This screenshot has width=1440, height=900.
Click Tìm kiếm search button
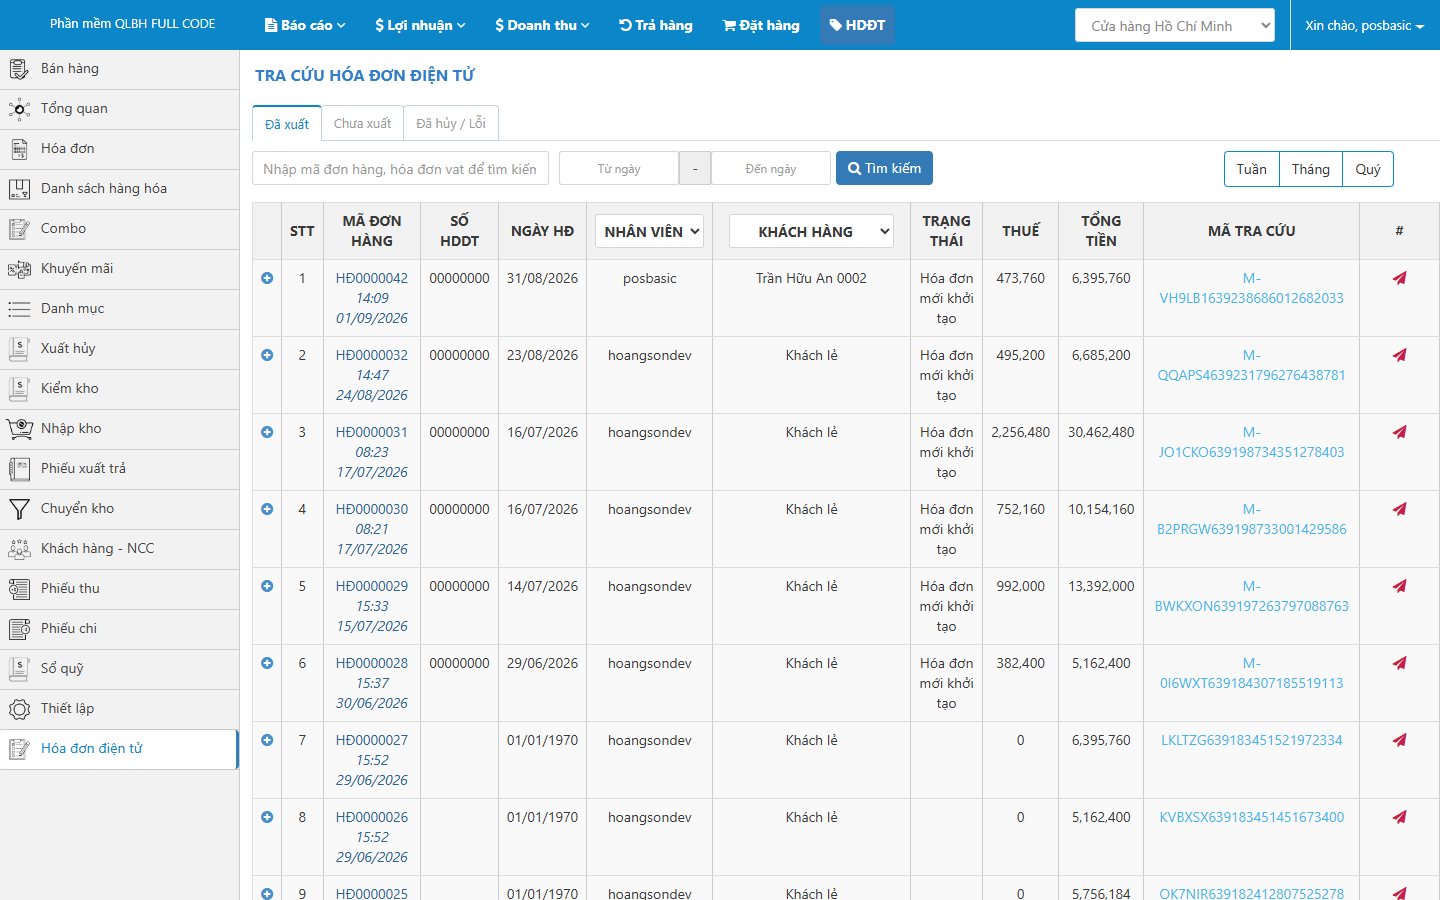tap(884, 168)
